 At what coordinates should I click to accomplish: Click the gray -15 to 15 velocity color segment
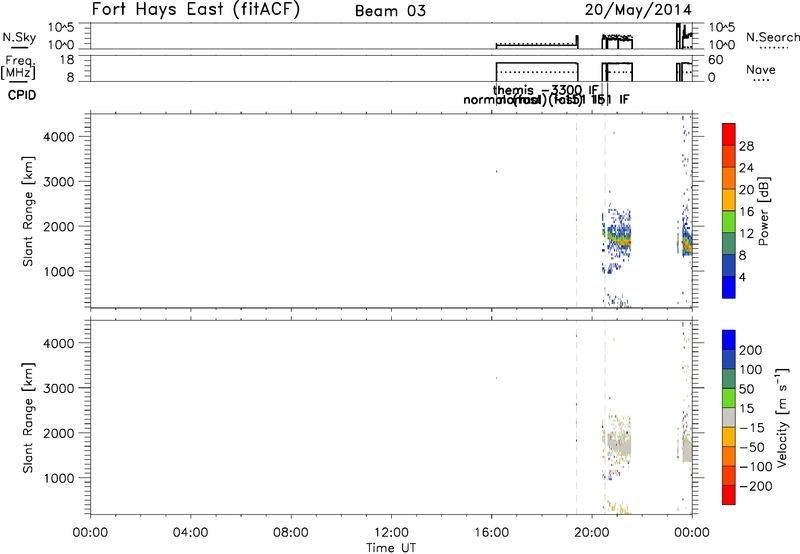click(729, 418)
